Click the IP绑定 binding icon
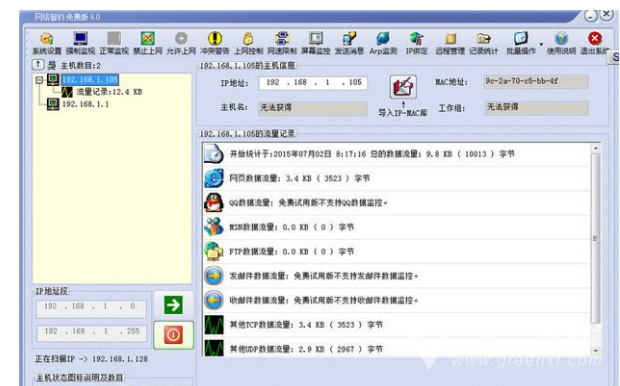This screenshot has height=386, width=620. 416,43
